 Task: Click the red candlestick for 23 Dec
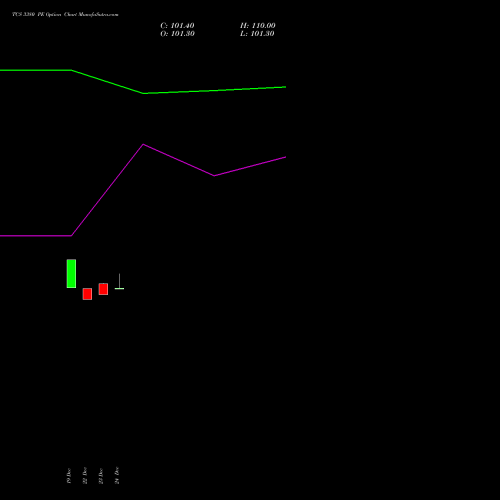pyautogui.click(x=103, y=289)
